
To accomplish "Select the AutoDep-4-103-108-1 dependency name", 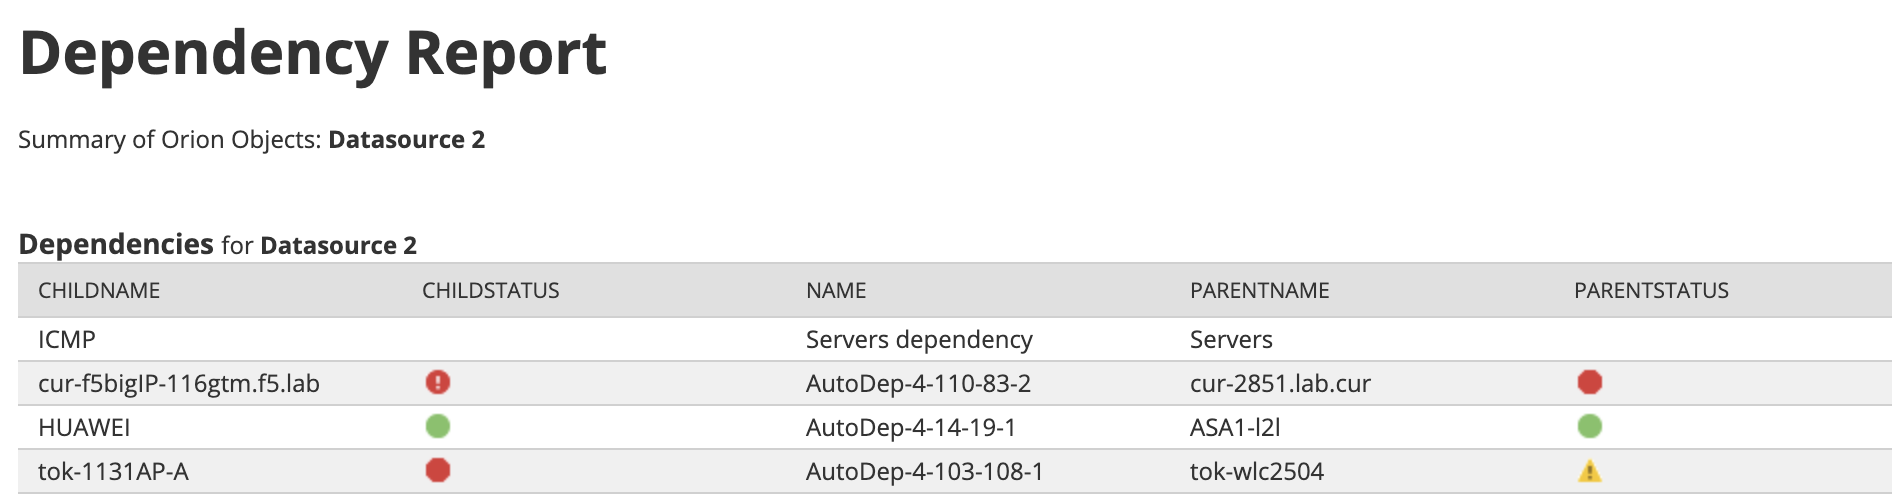I will pos(925,472).
